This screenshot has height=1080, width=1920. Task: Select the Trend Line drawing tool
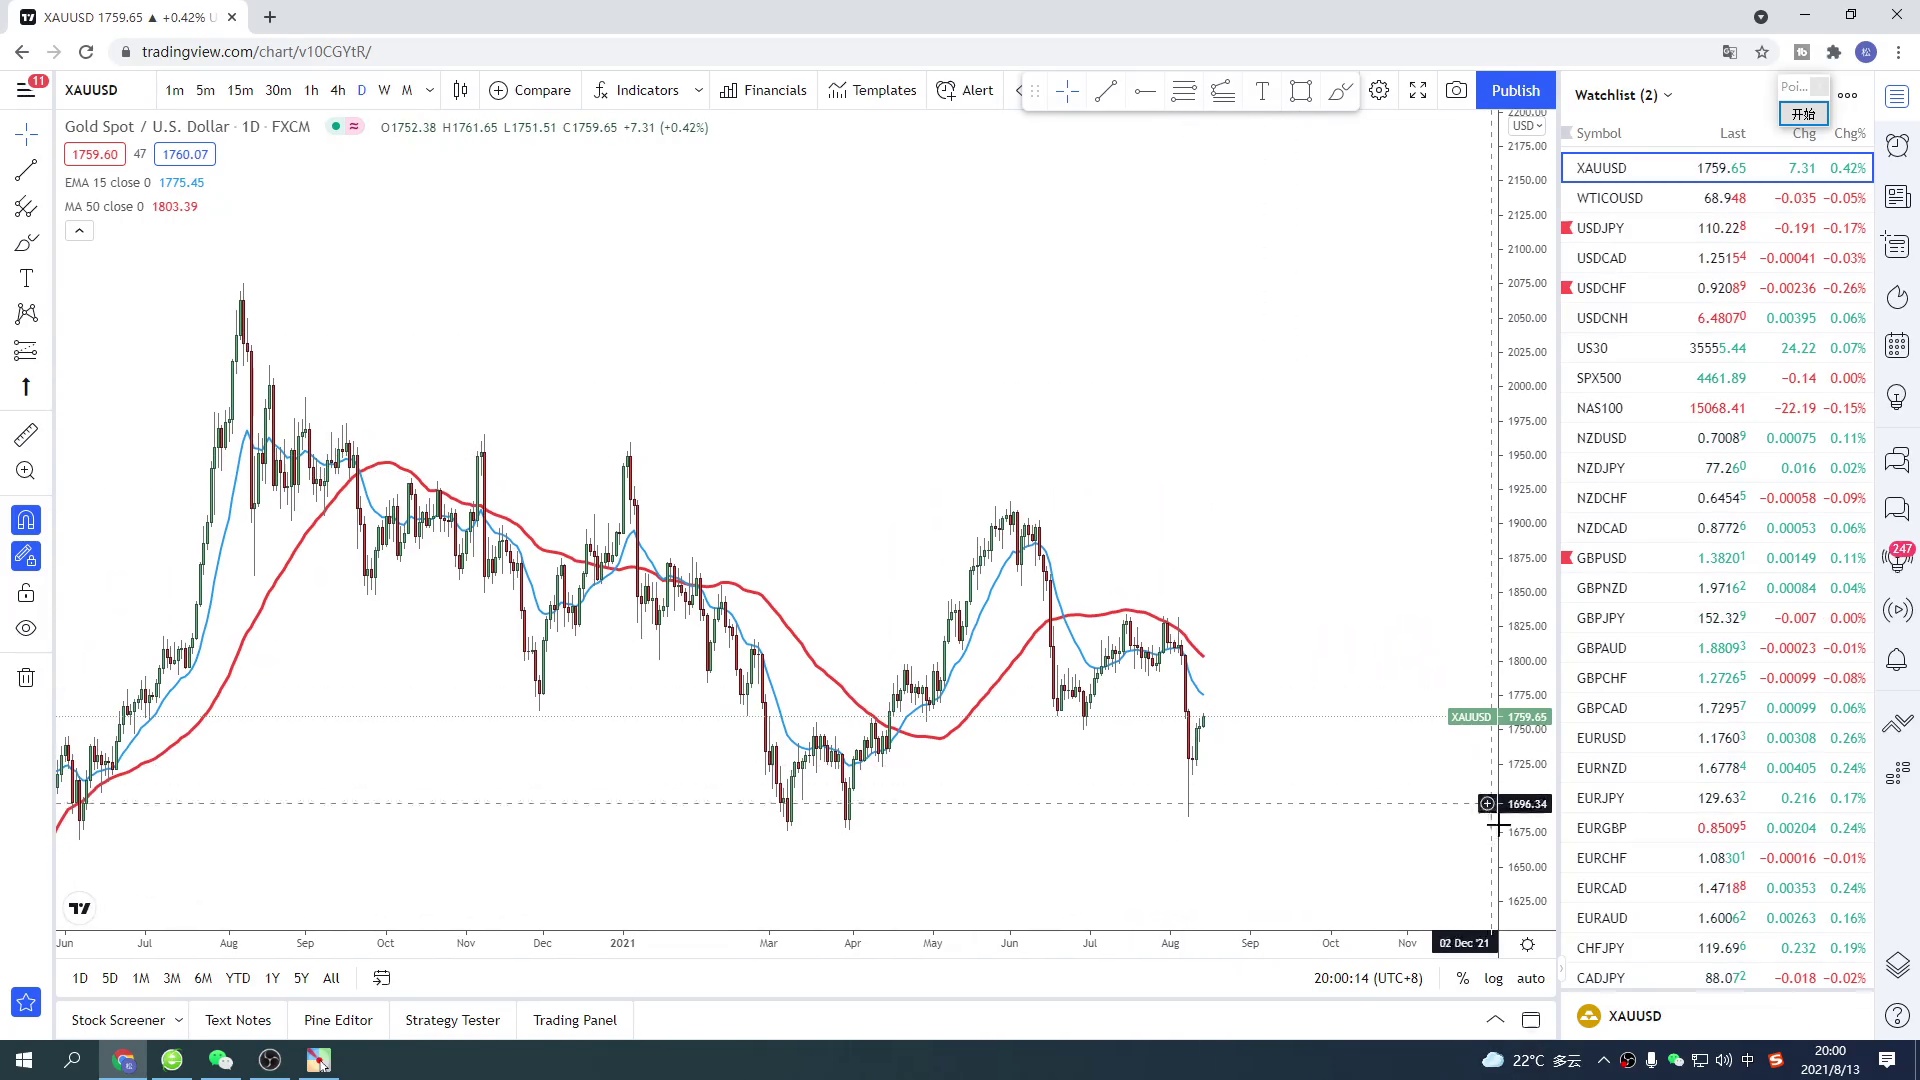point(26,170)
